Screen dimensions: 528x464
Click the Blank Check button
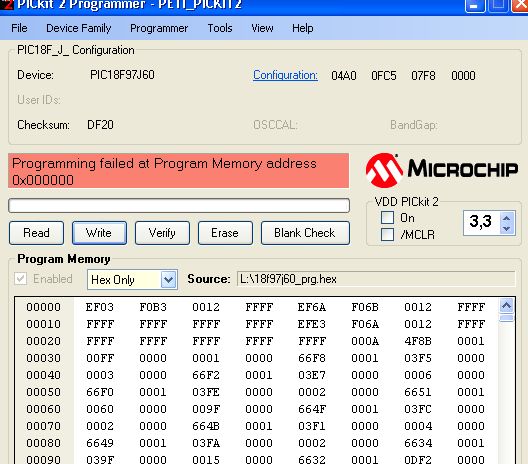point(305,233)
